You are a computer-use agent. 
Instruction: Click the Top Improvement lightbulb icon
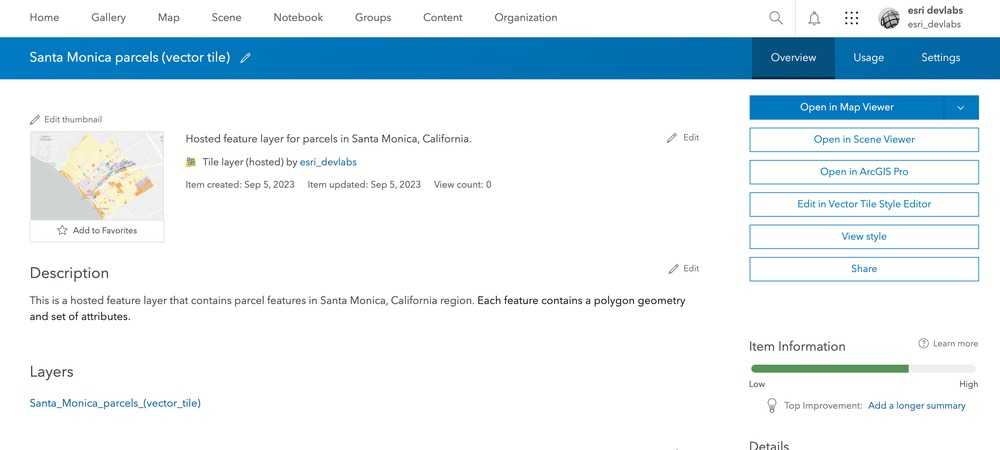click(x=771, y=405)
